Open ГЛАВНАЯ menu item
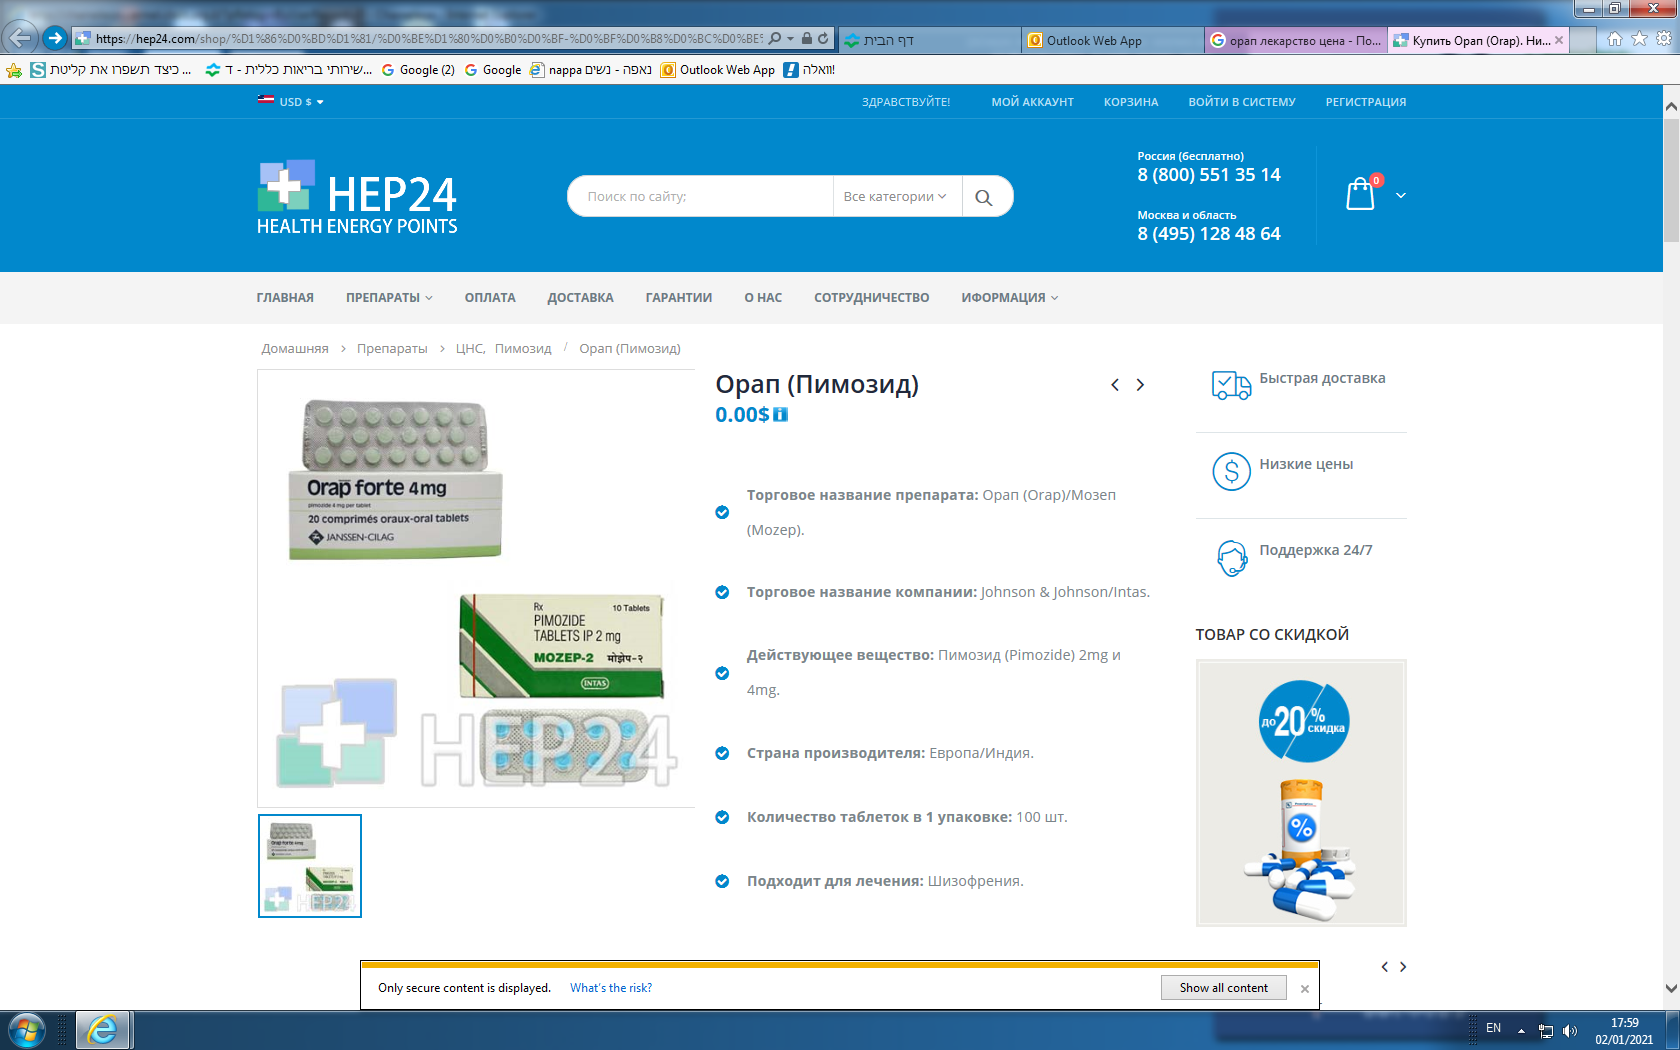The height and width of the screenshot is (1050, 1680). coord(285,298)
